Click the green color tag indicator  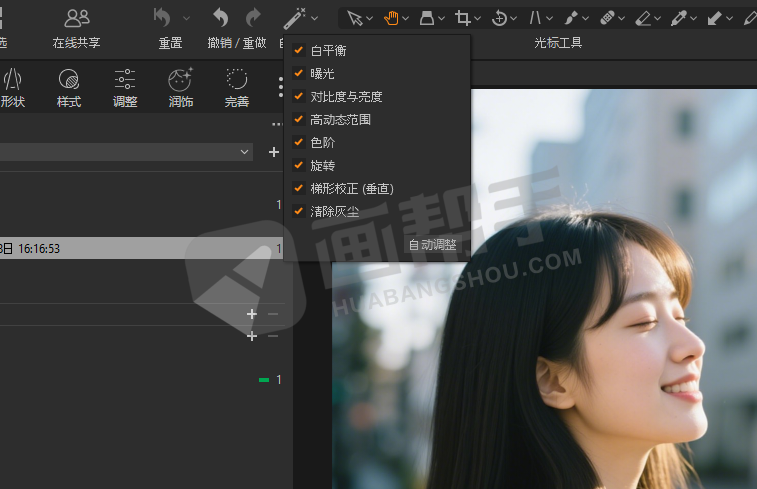pos(264,380)
